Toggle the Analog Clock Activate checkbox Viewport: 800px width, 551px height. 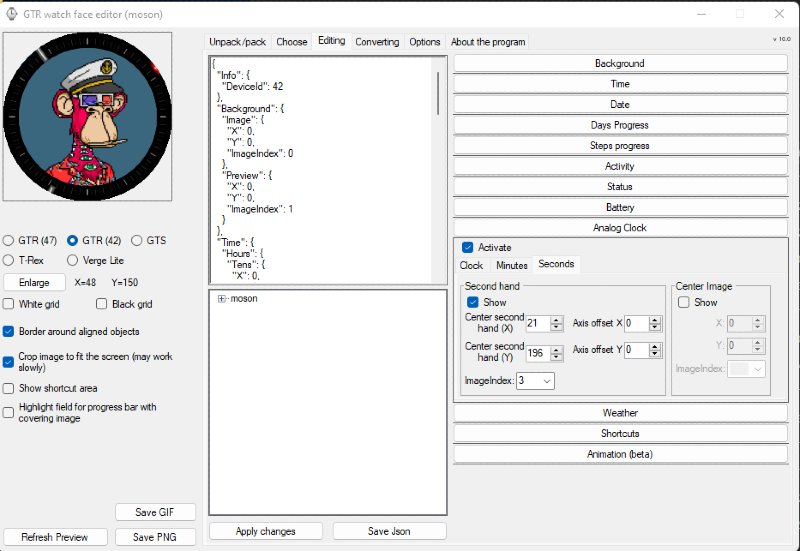[467, 247]
